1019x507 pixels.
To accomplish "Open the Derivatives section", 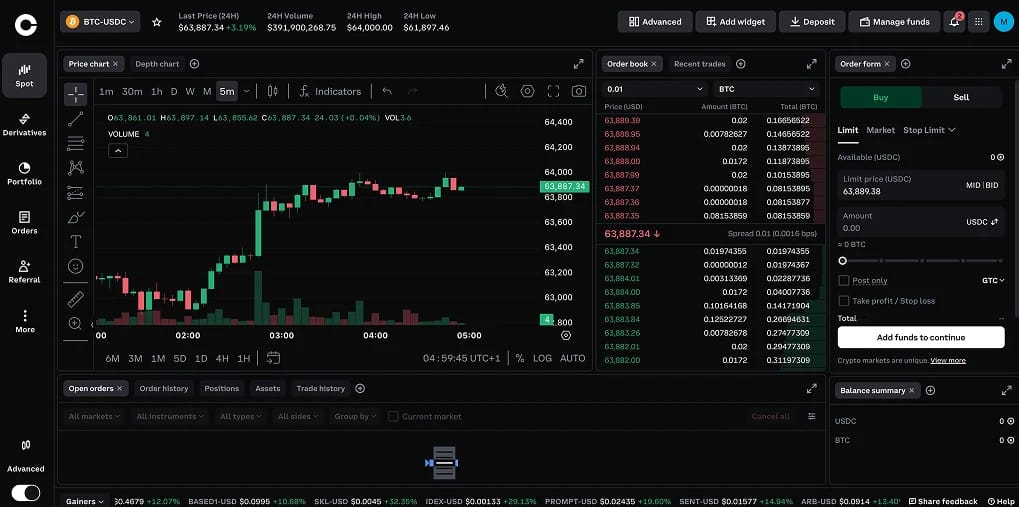I will point(25,125).
